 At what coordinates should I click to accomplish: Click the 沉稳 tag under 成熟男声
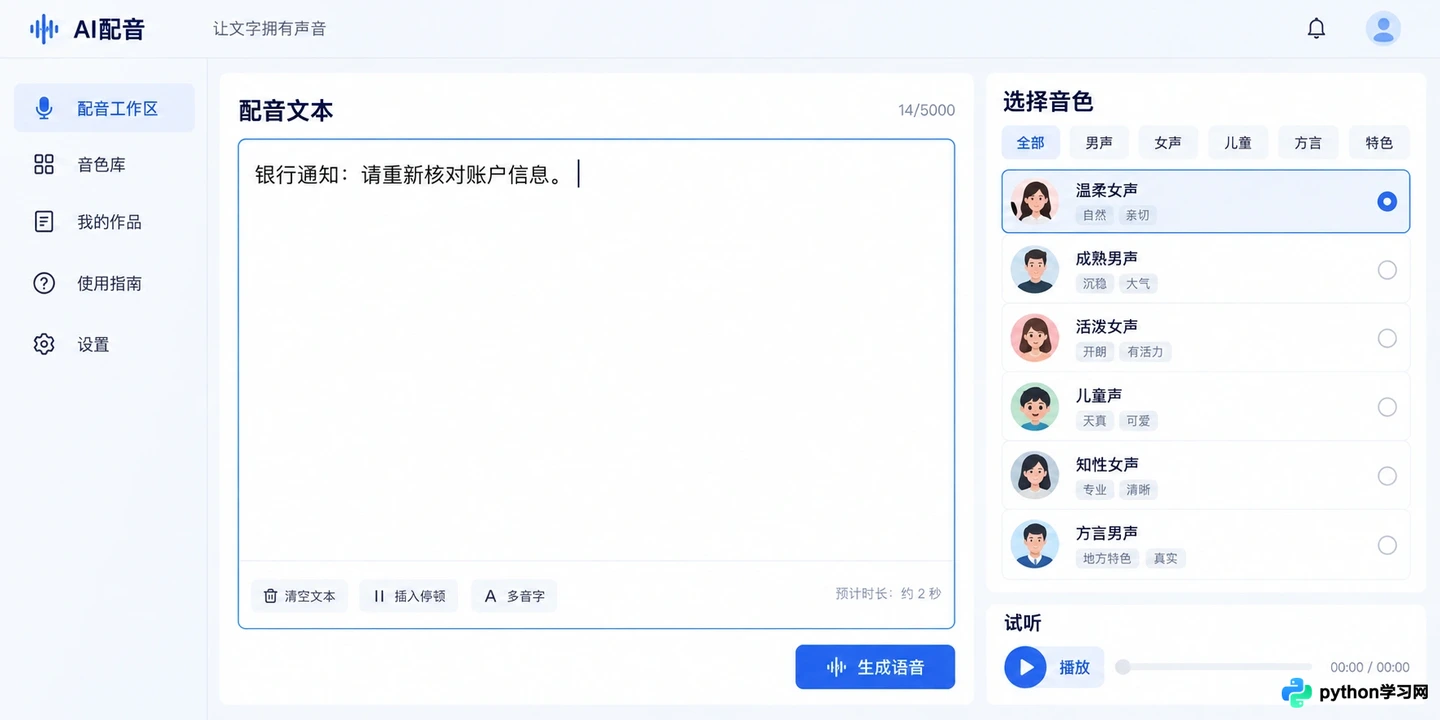pos(1095,284)
